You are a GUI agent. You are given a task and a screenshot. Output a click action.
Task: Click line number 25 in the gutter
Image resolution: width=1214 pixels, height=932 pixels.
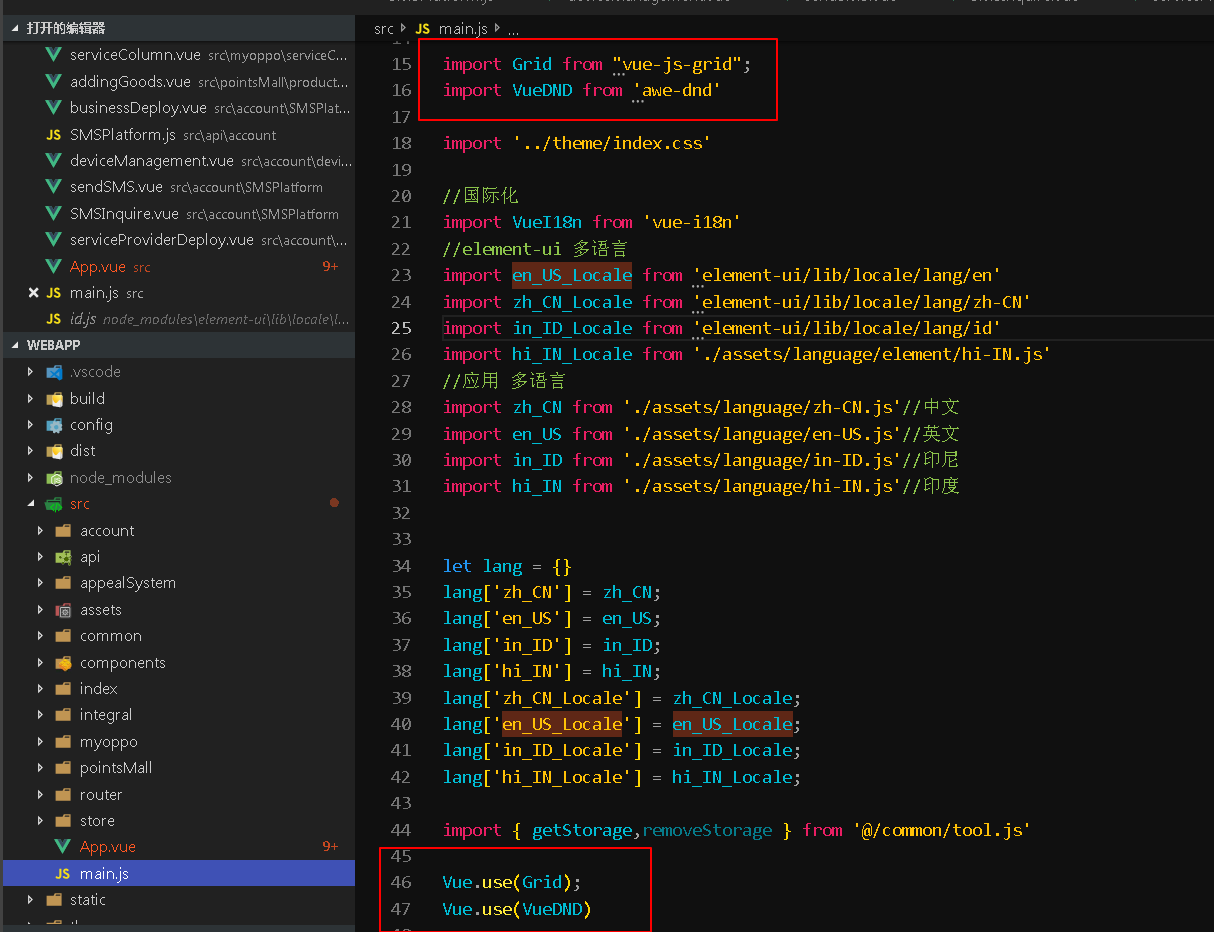pyautogui.click(x=401, y=328)
